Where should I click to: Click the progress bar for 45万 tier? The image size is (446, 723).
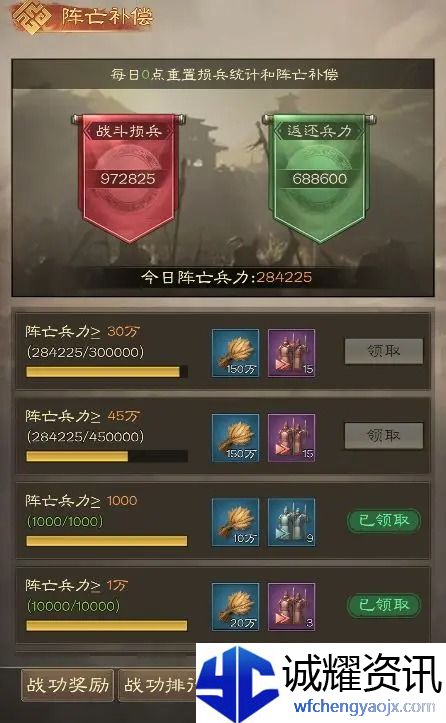pyautogui.click(x=107, y=456)
